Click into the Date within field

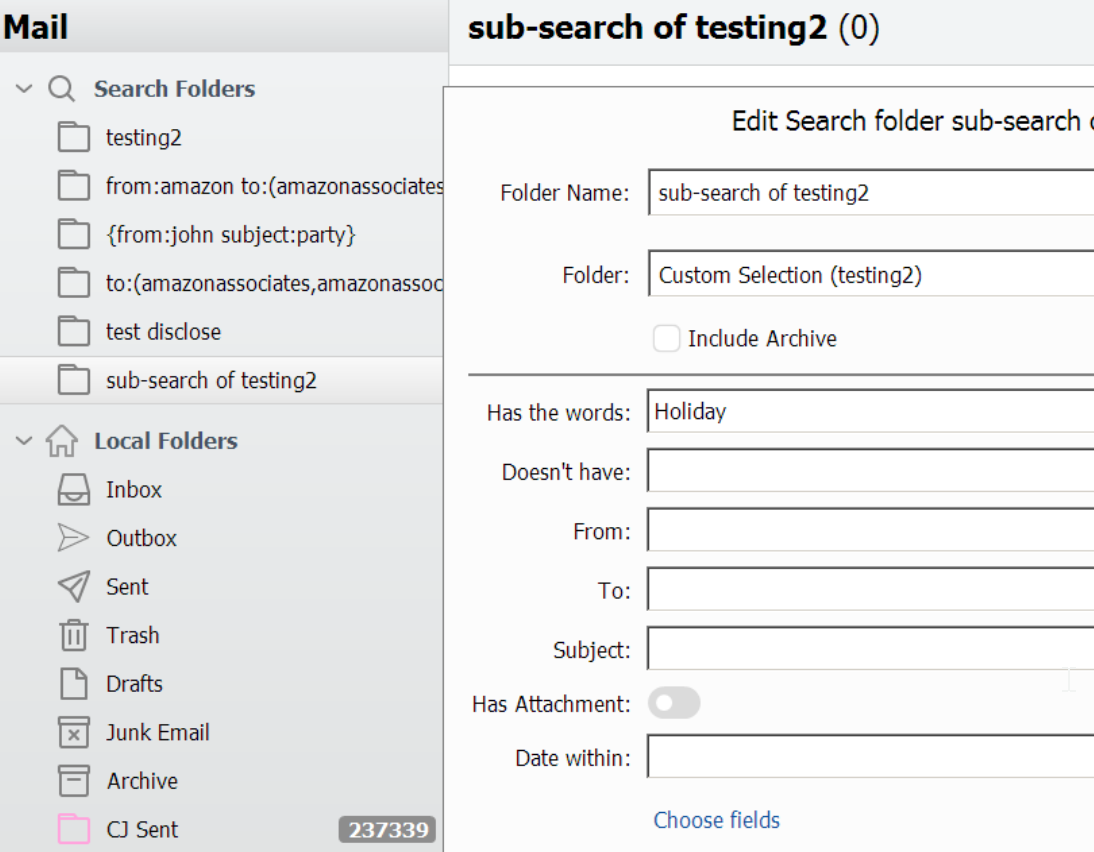(871, 756)
